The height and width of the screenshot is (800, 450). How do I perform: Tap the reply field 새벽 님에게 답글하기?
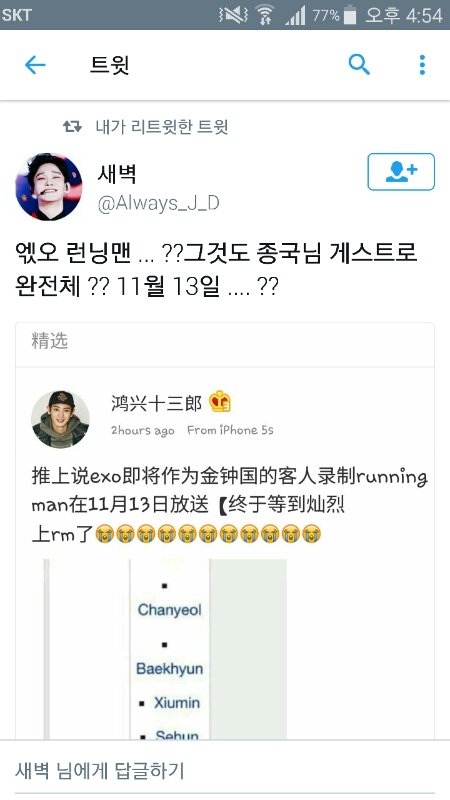tap(225, 770)
